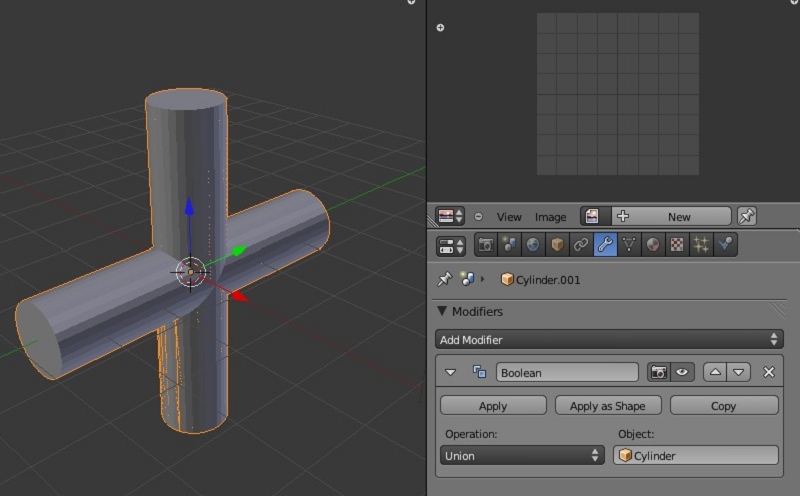Open the Image menu in image editor
The height and width of the screenshot is (496, 800).
(x=551, y=217)
